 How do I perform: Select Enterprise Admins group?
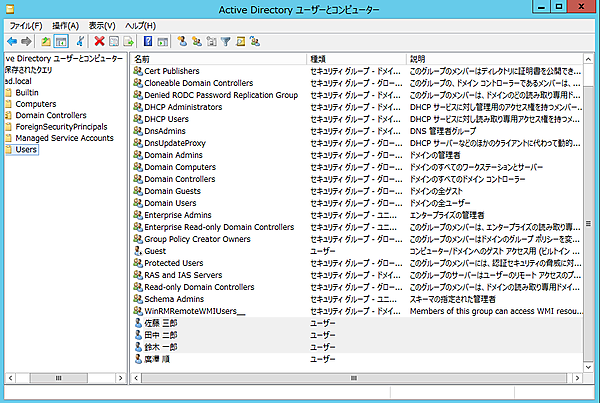click(x=178, y=215)
